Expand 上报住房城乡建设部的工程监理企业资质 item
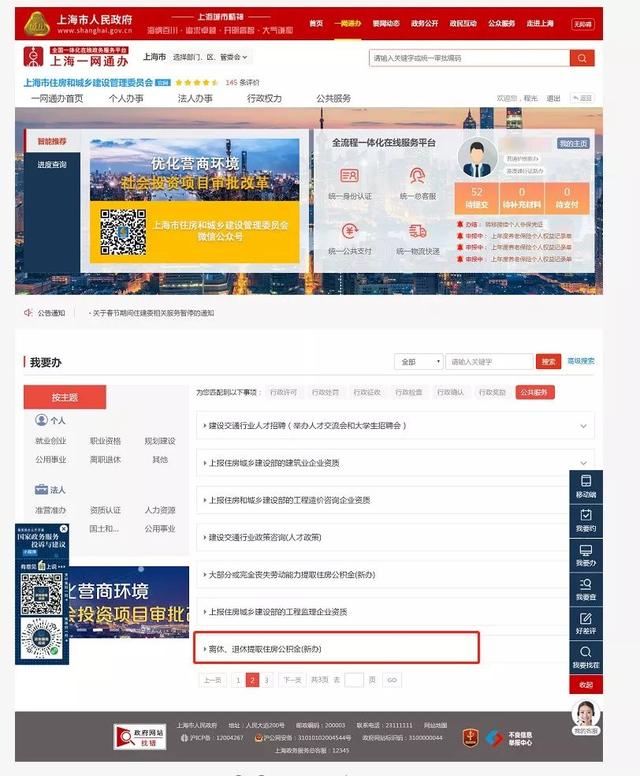Screen dimensions: 640x776 coord(277,612)
